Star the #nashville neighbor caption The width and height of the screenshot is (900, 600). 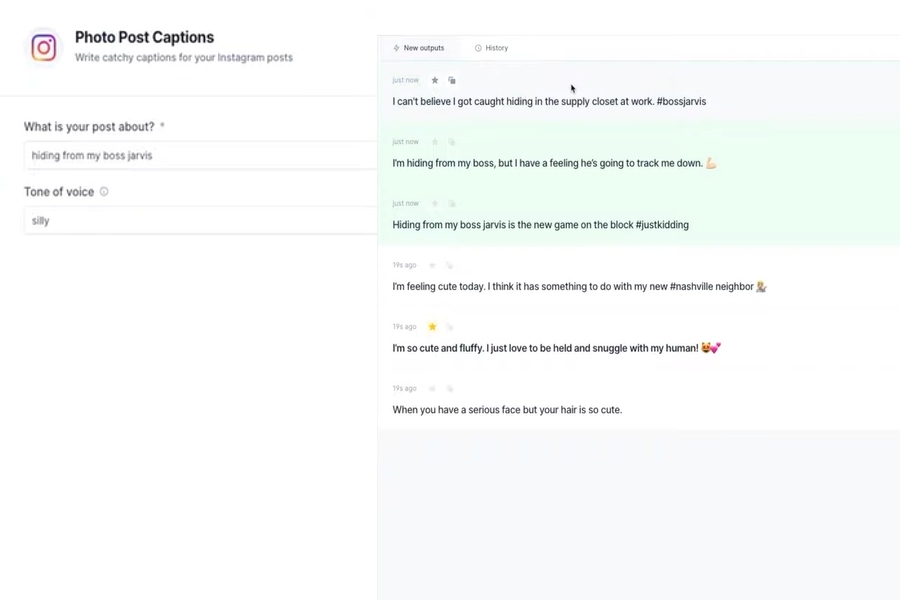433,265
